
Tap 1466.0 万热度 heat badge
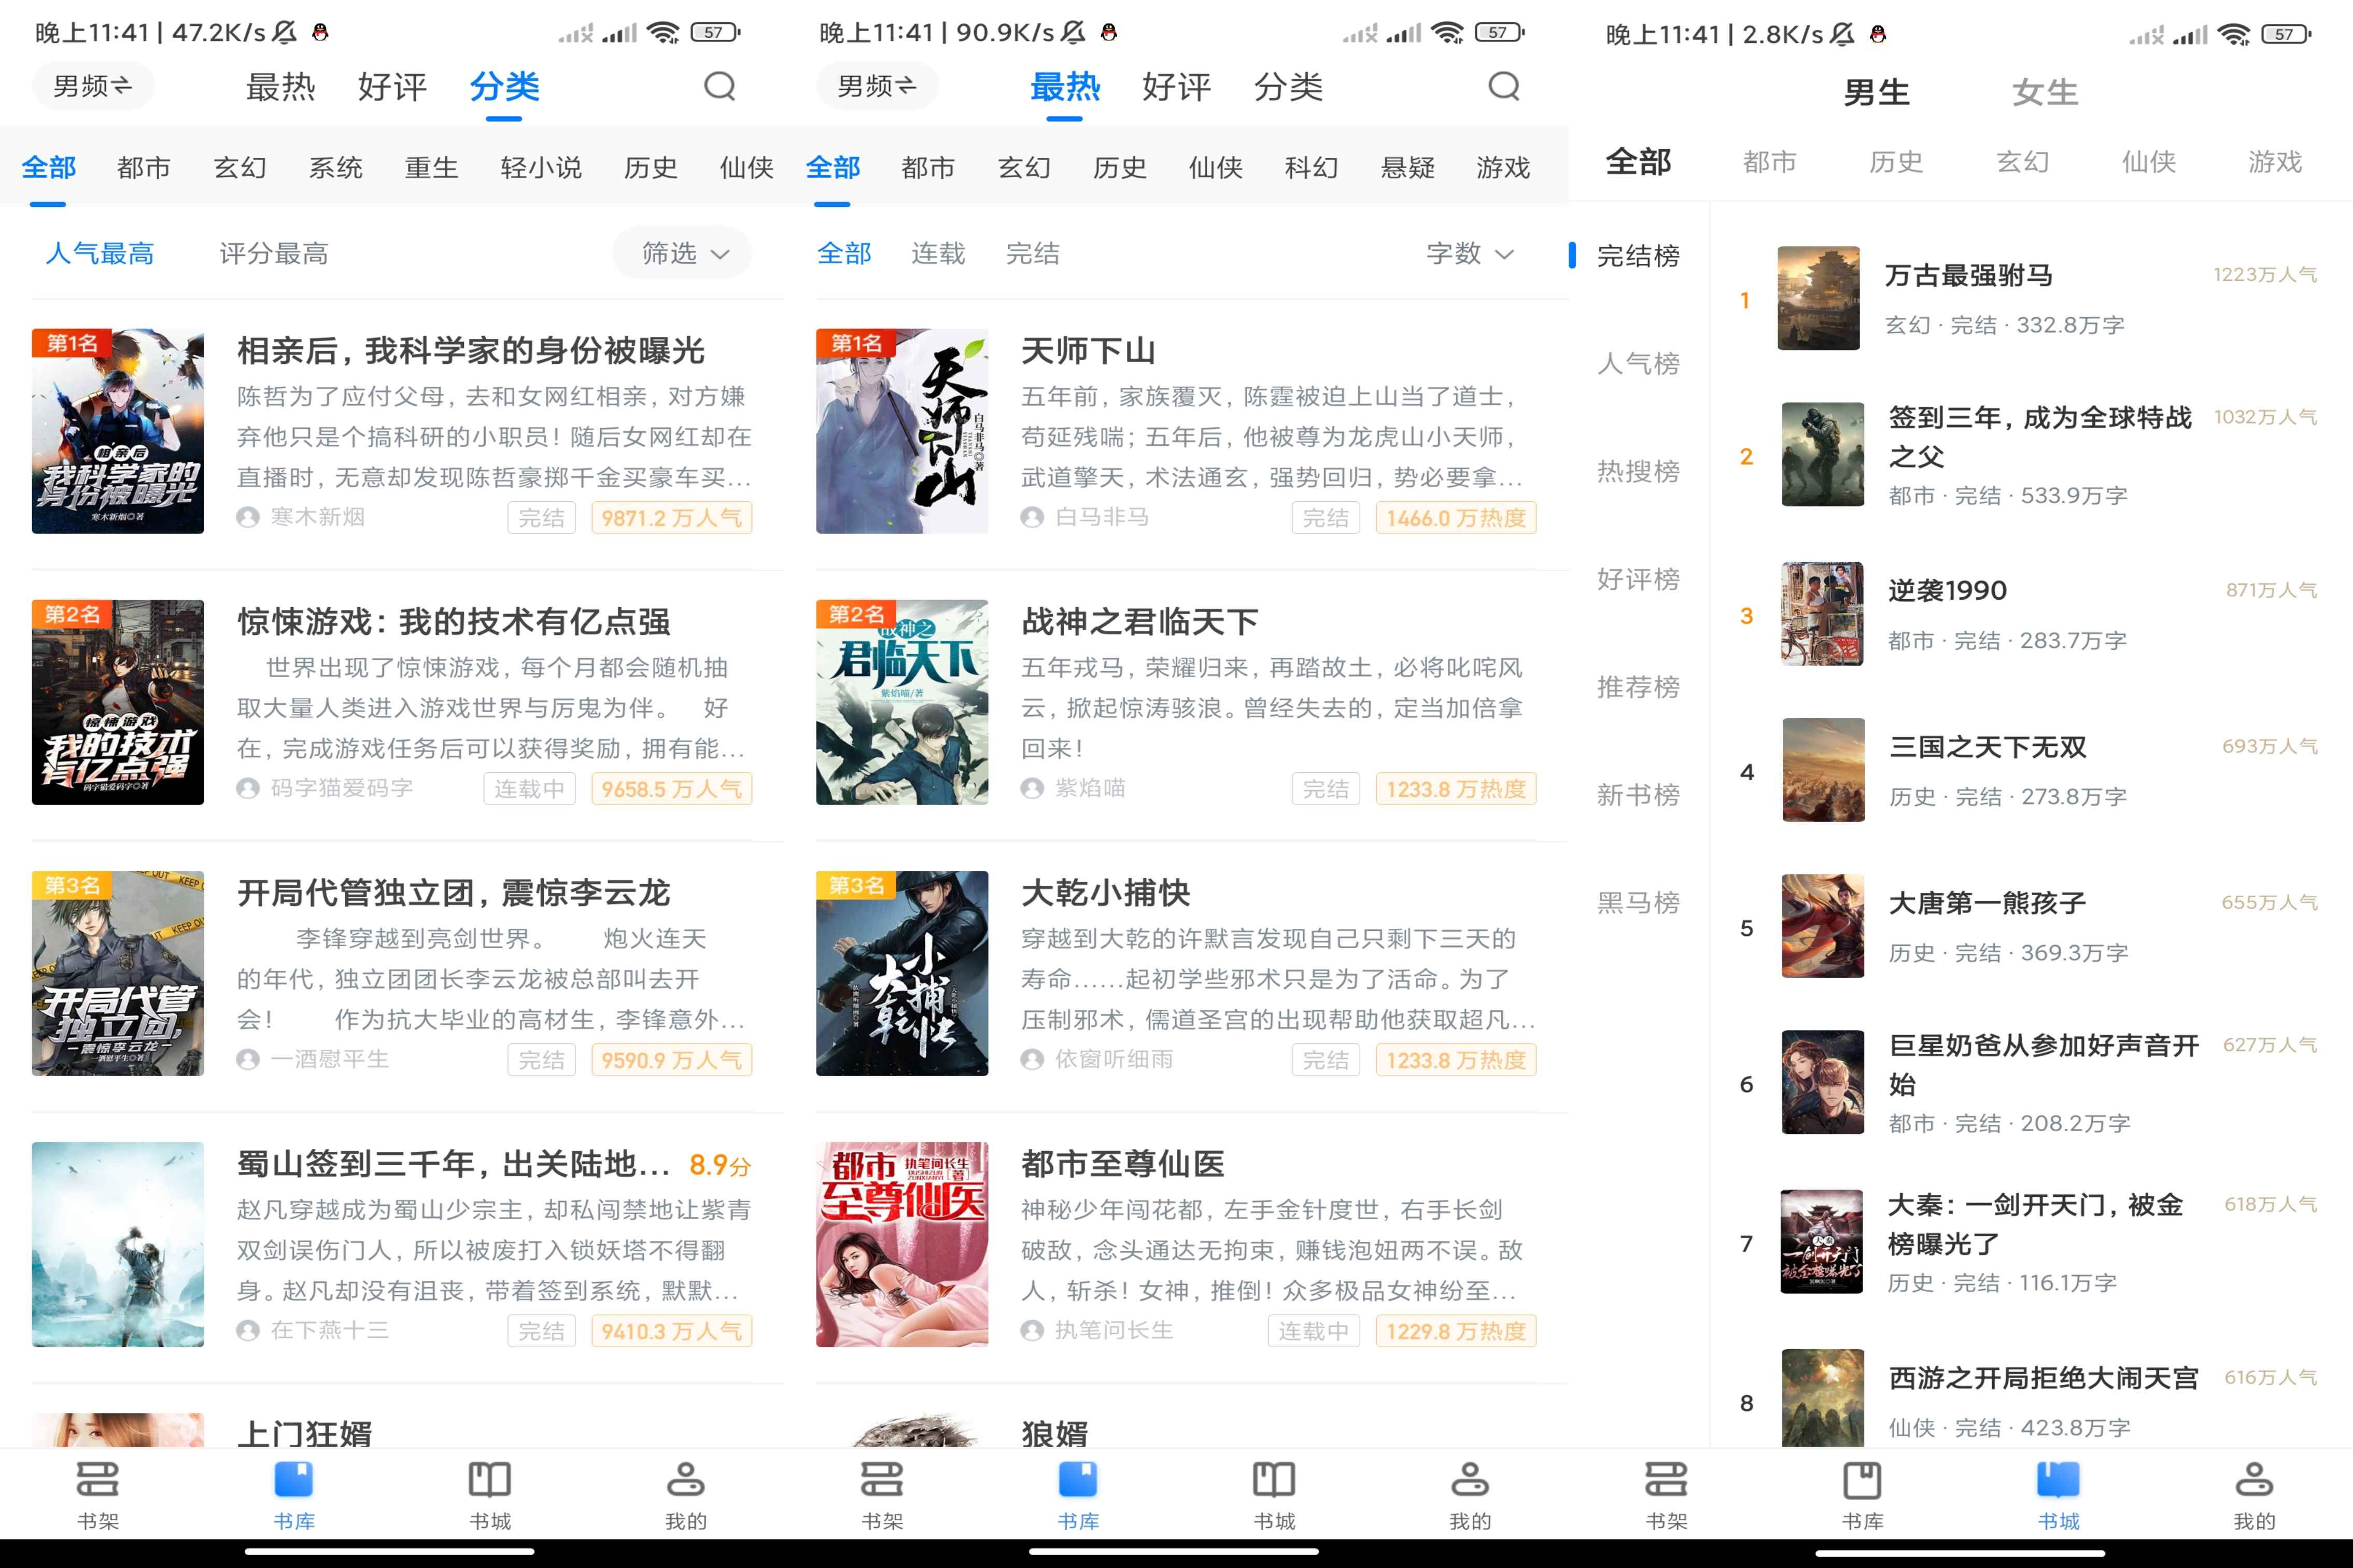pos(1455,518)
